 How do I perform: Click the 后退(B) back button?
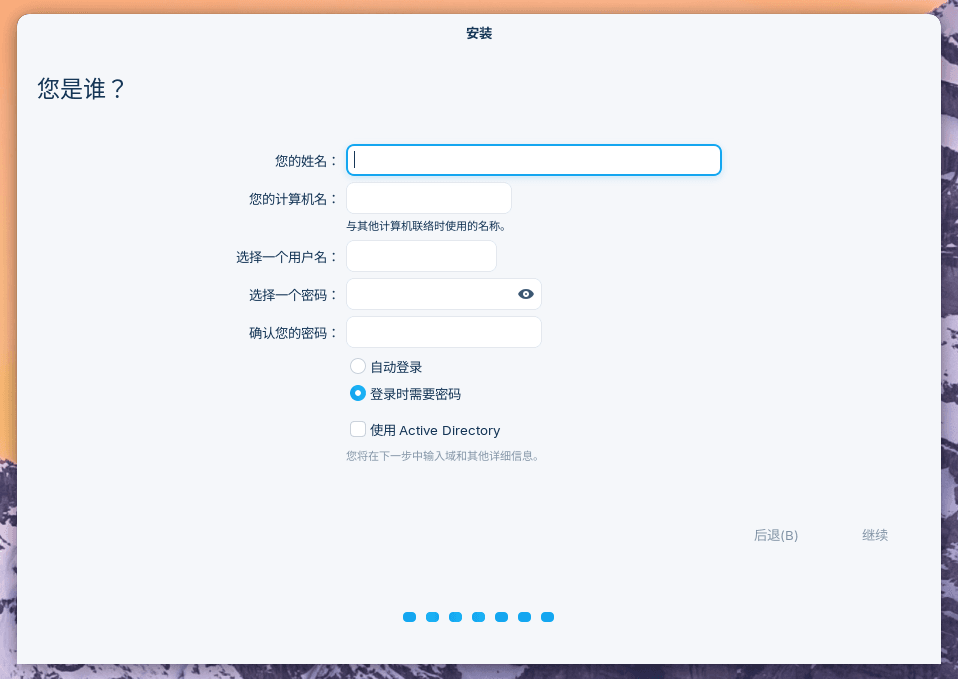tap(775, 535)
